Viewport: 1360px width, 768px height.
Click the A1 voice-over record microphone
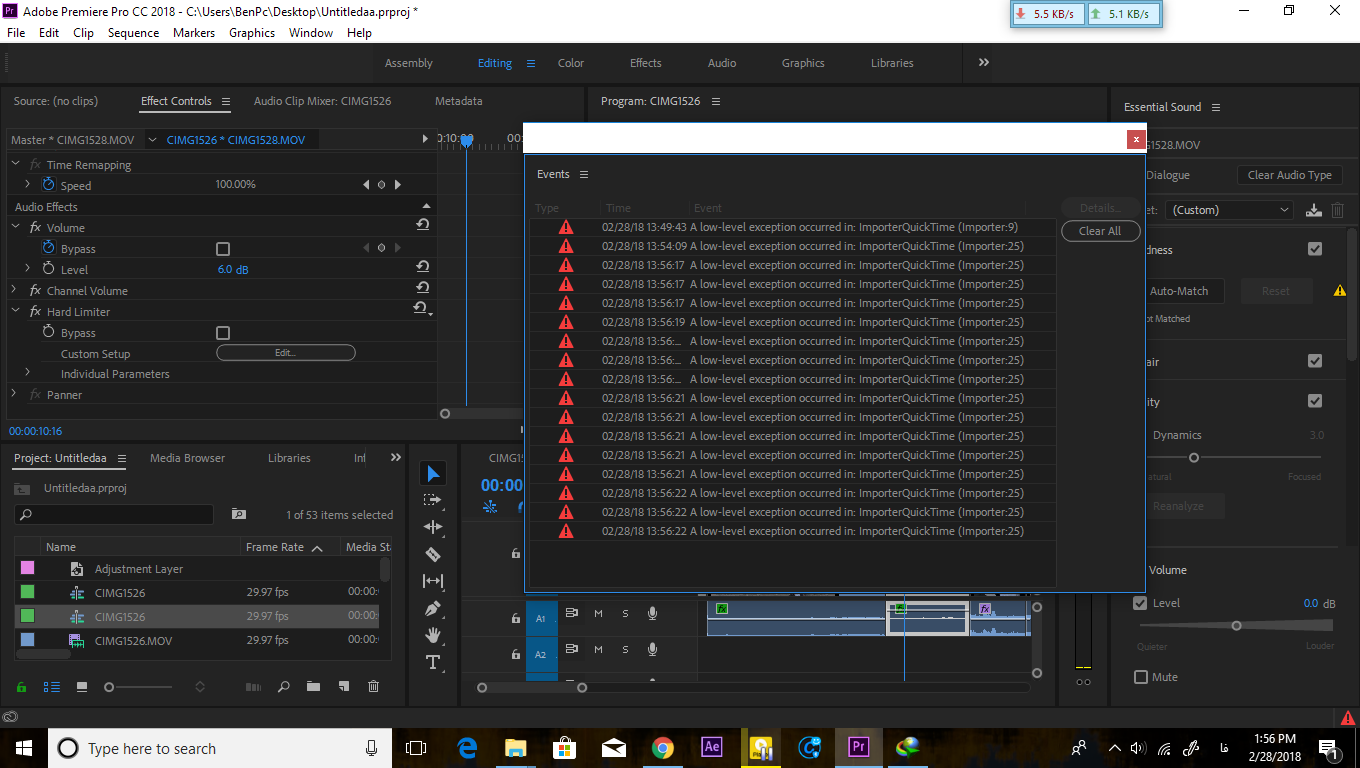(x=652, y=613)
